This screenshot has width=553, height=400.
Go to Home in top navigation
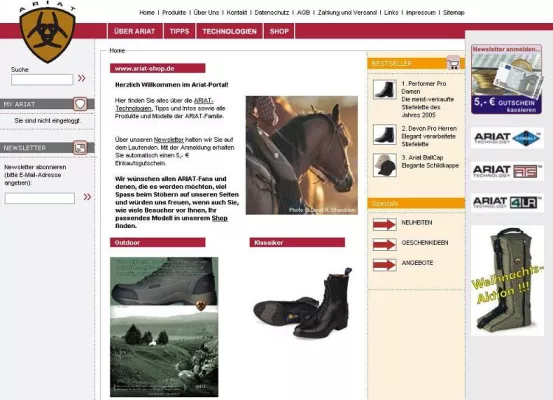coord(147,12)
